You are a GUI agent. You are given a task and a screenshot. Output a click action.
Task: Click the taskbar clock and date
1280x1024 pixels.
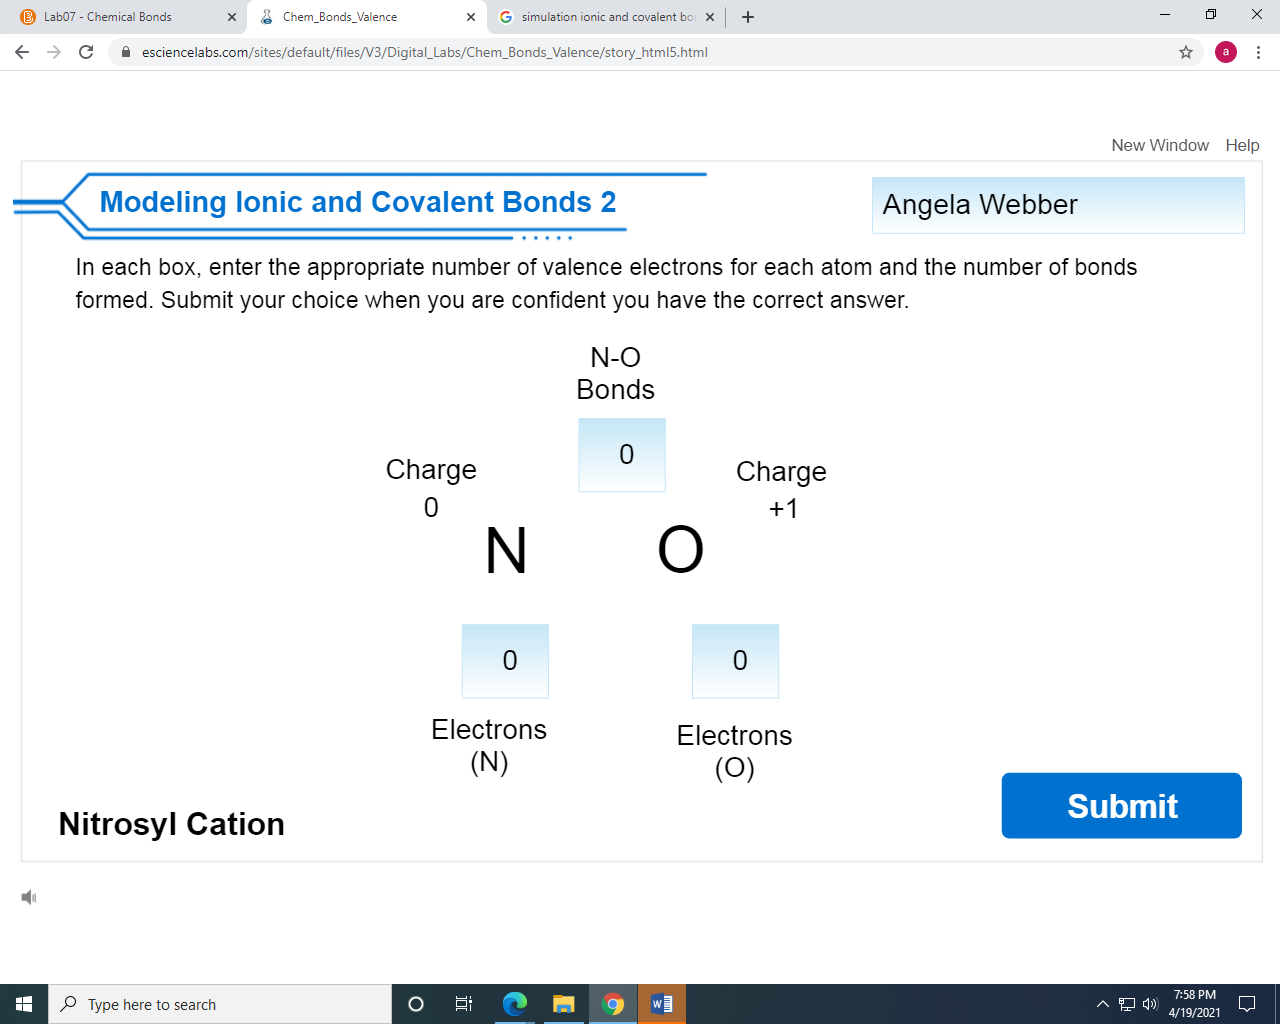click(x=1194, y=1004)
